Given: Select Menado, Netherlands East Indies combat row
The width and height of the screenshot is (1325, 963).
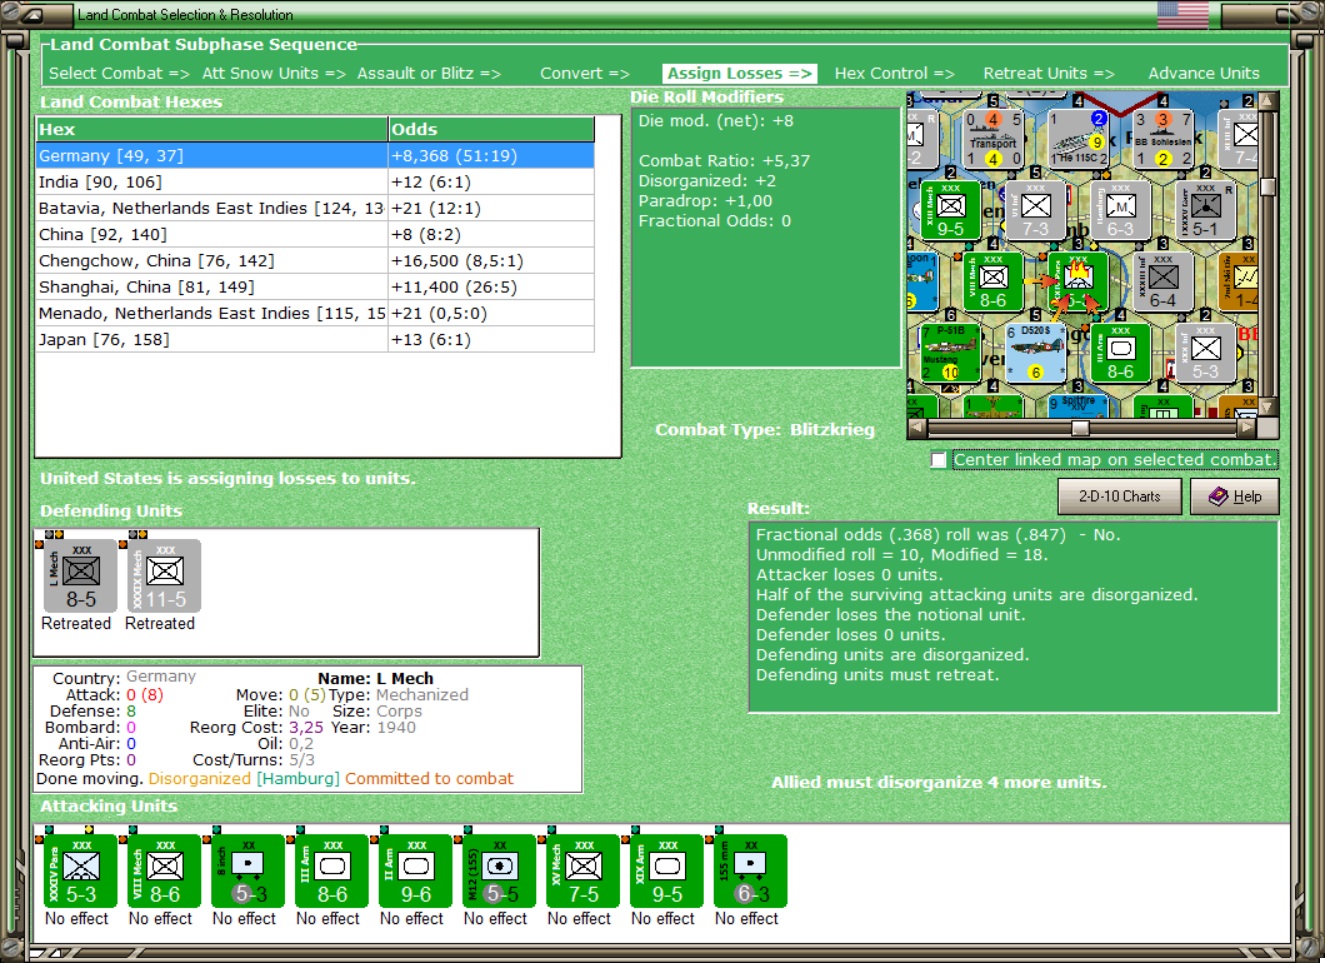Looking at the screenshot, I should tap(315, 313).
